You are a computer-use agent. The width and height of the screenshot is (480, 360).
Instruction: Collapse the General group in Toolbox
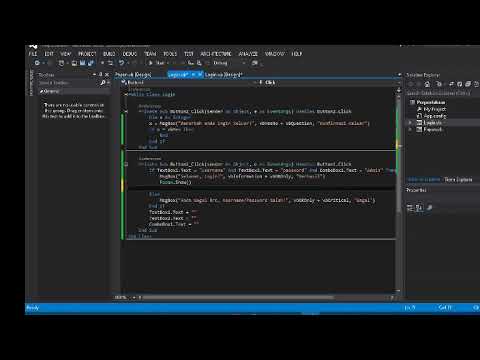tap(41, 91)
